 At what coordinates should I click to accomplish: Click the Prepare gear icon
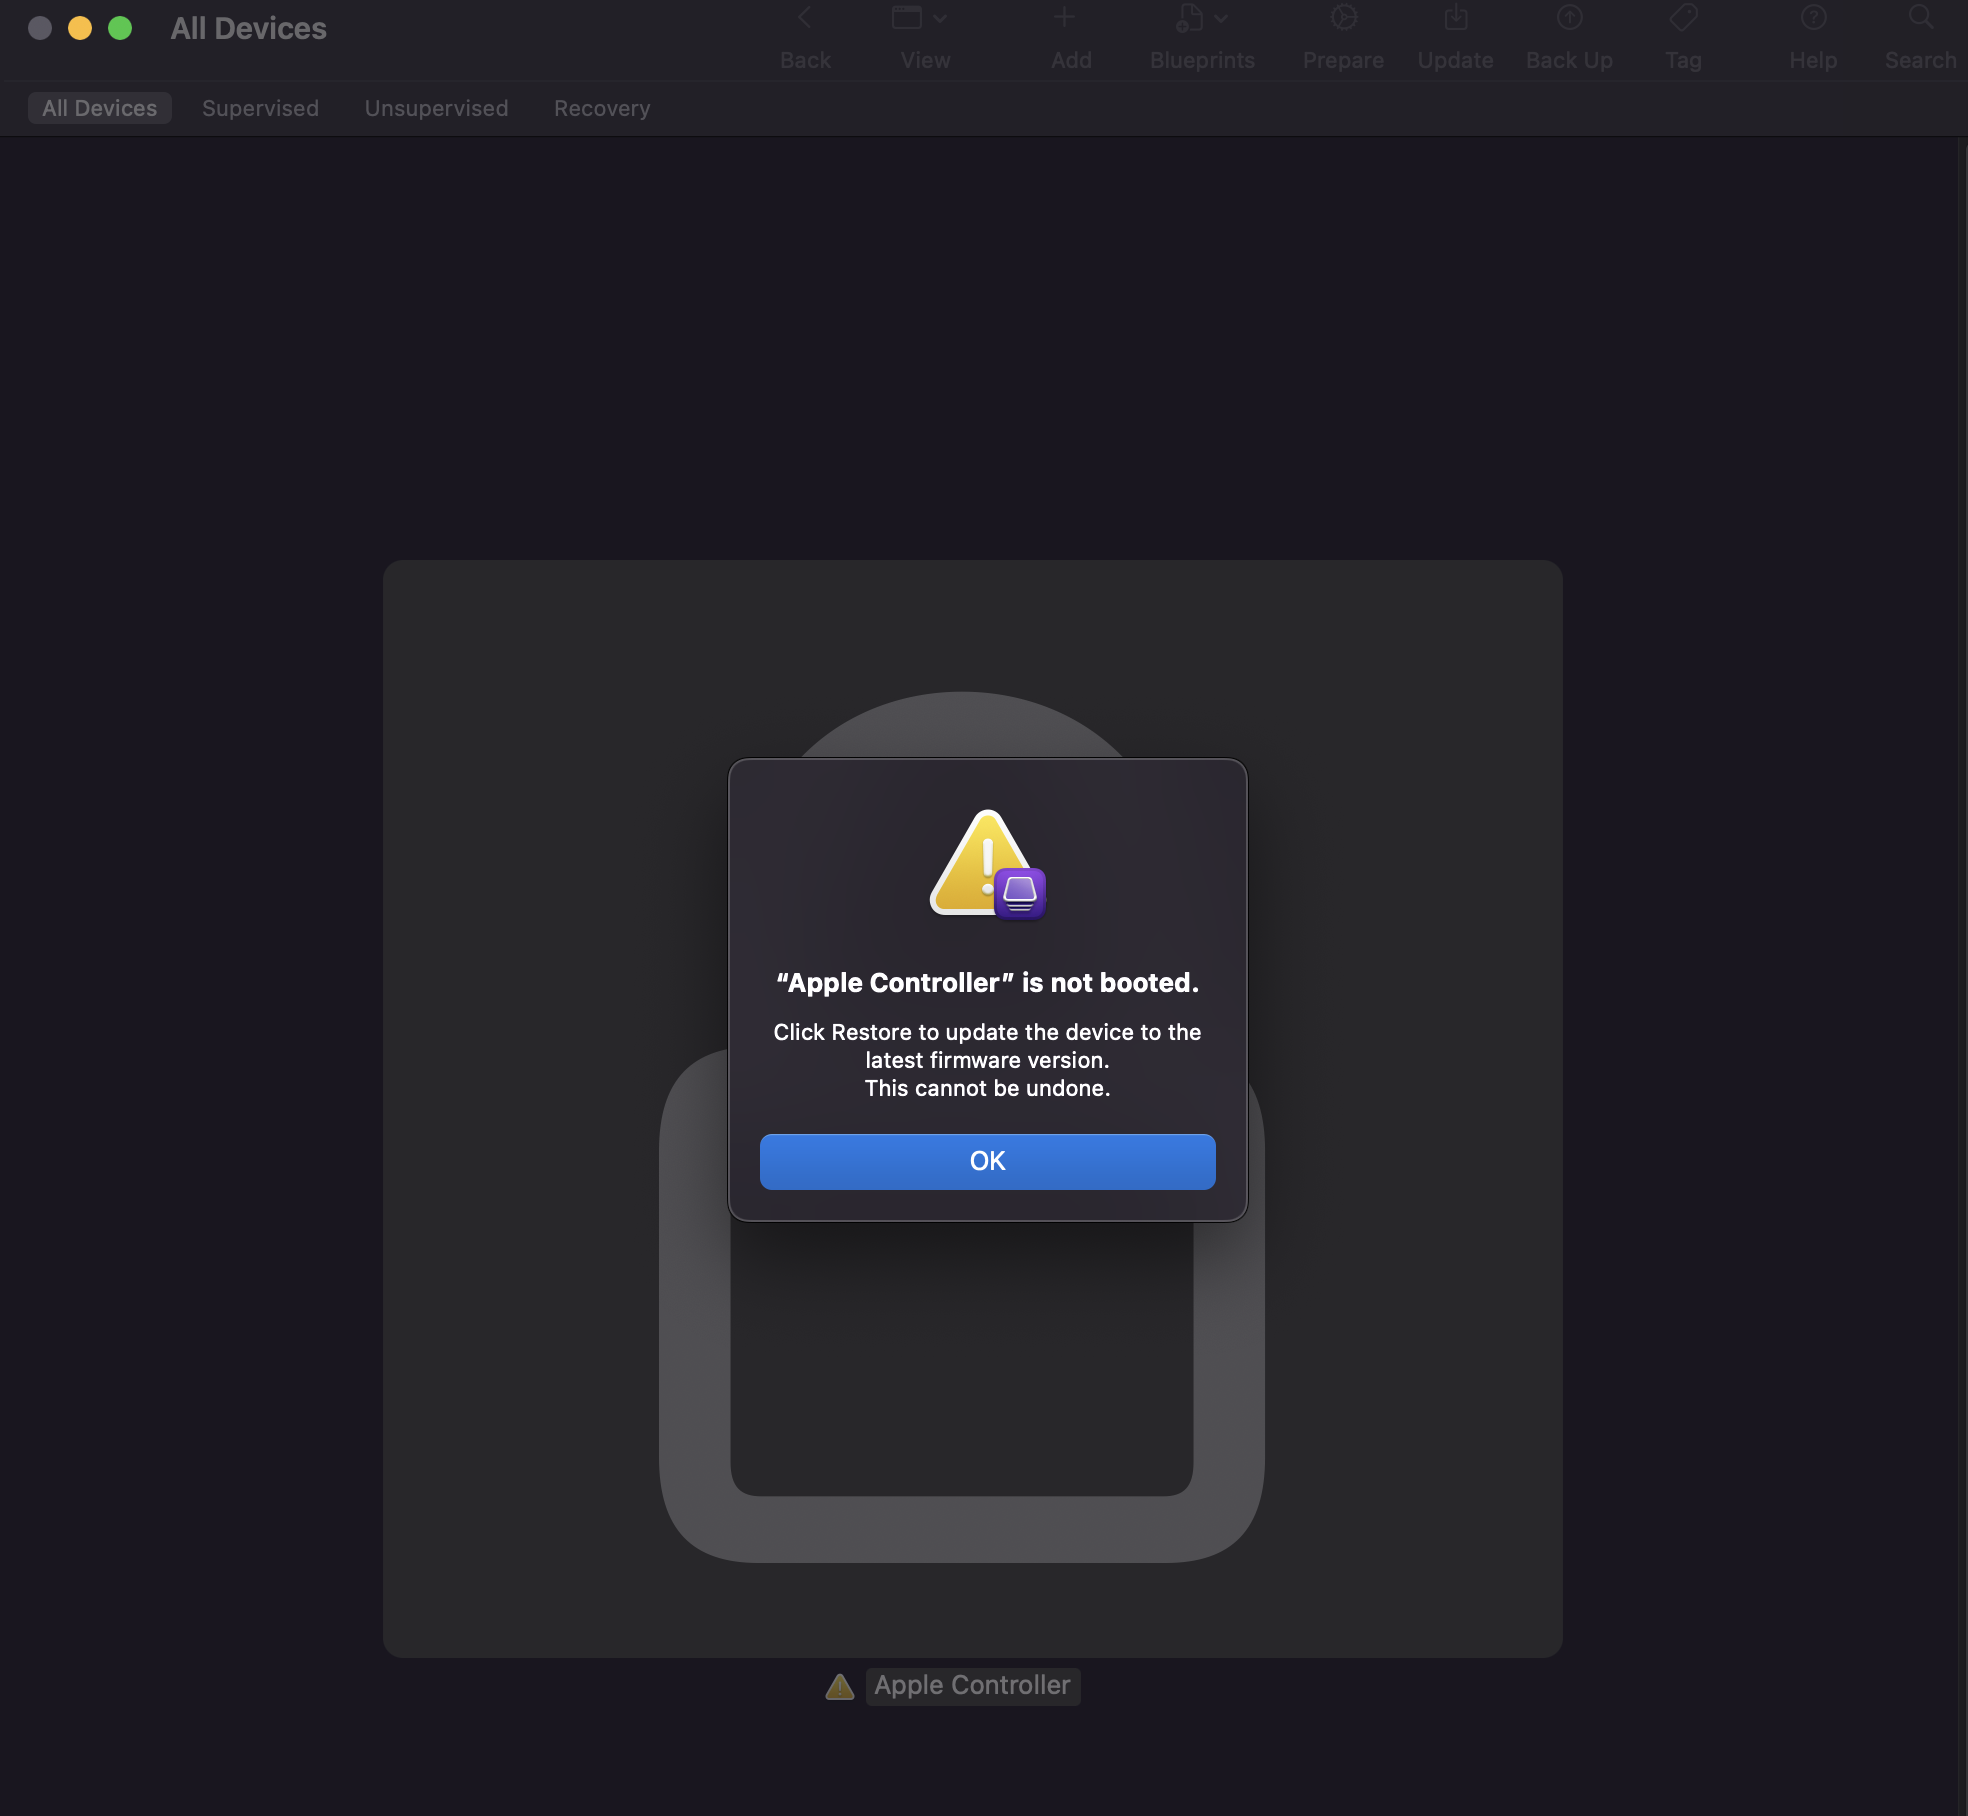click(1344, 18)
